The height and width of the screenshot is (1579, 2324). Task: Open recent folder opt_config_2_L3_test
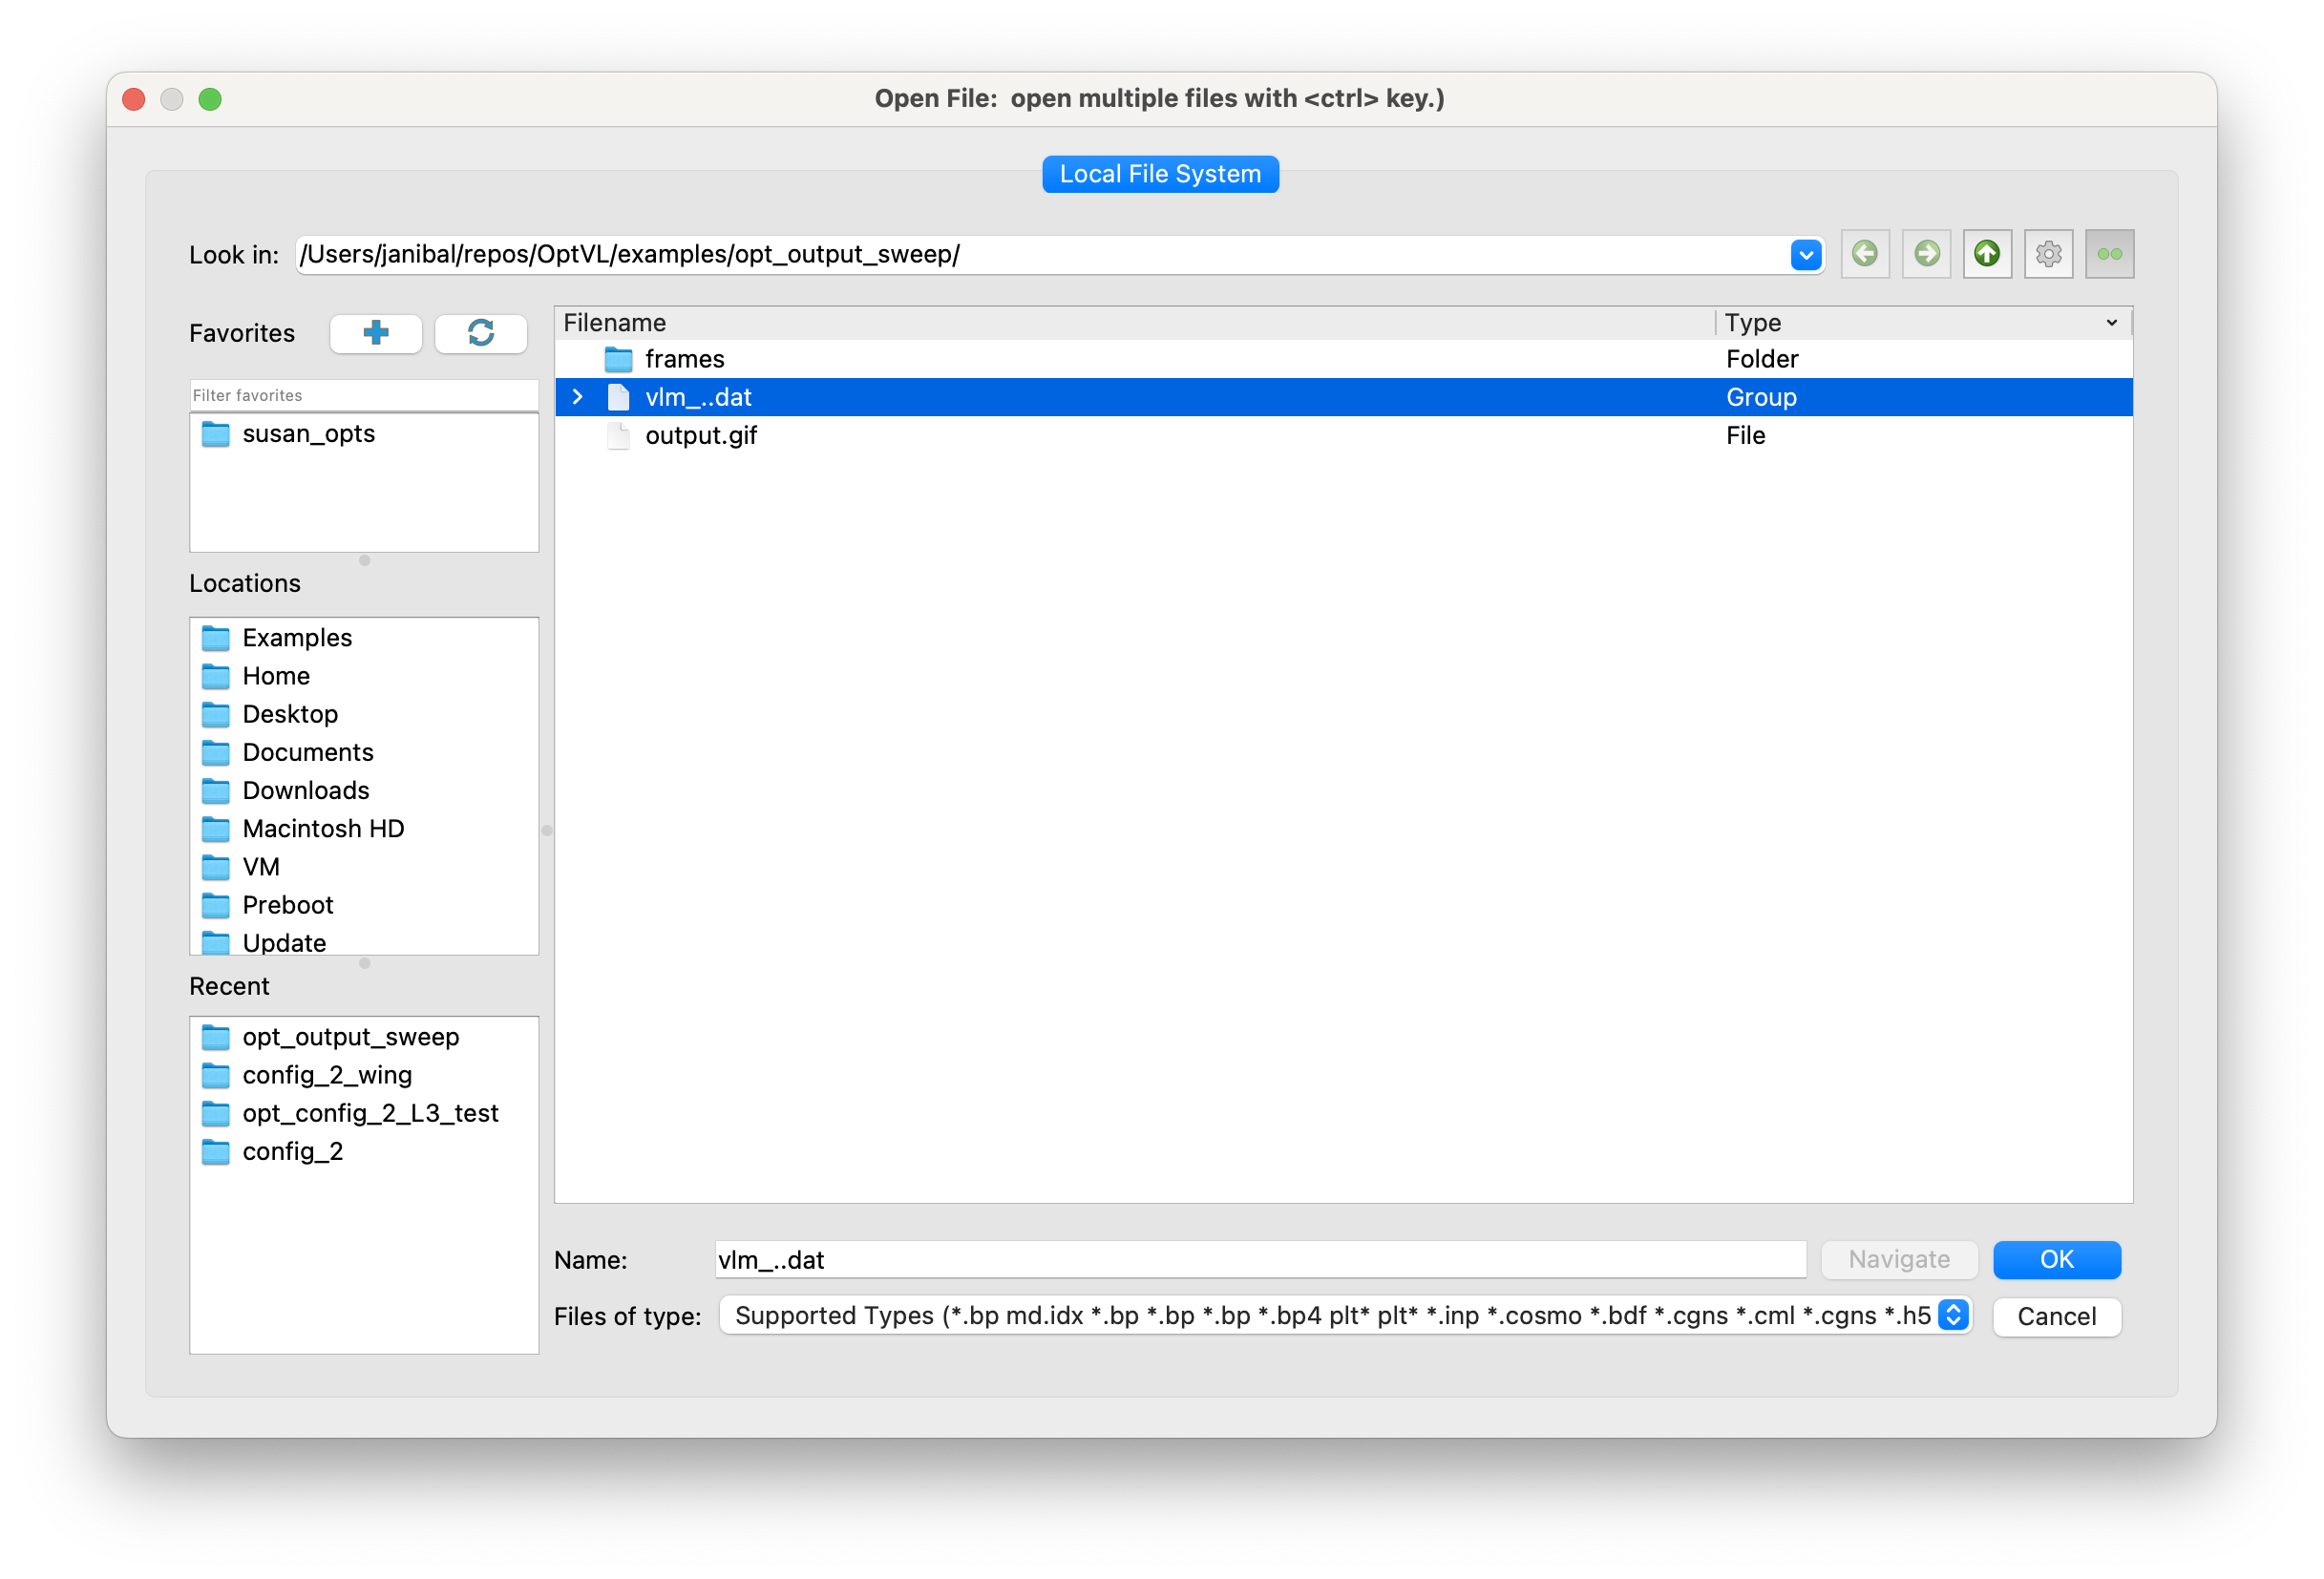[364, 1112]
